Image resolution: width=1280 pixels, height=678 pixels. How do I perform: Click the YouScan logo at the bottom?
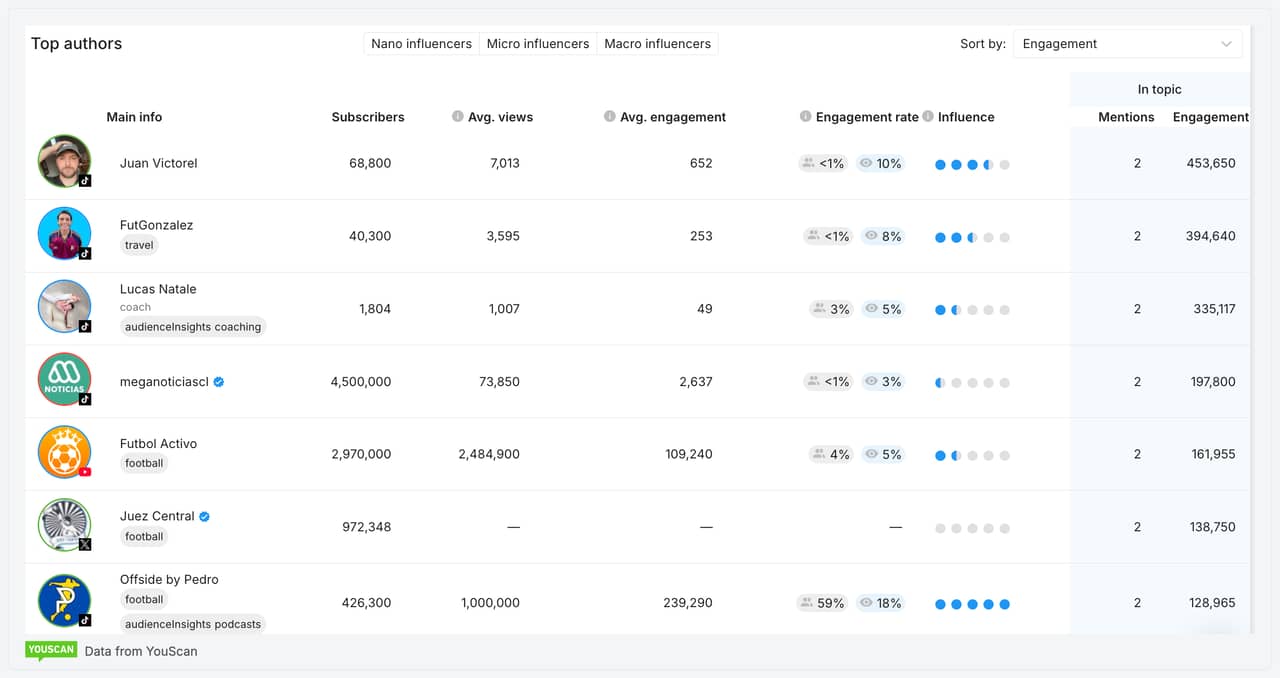(x=51, y=650)
